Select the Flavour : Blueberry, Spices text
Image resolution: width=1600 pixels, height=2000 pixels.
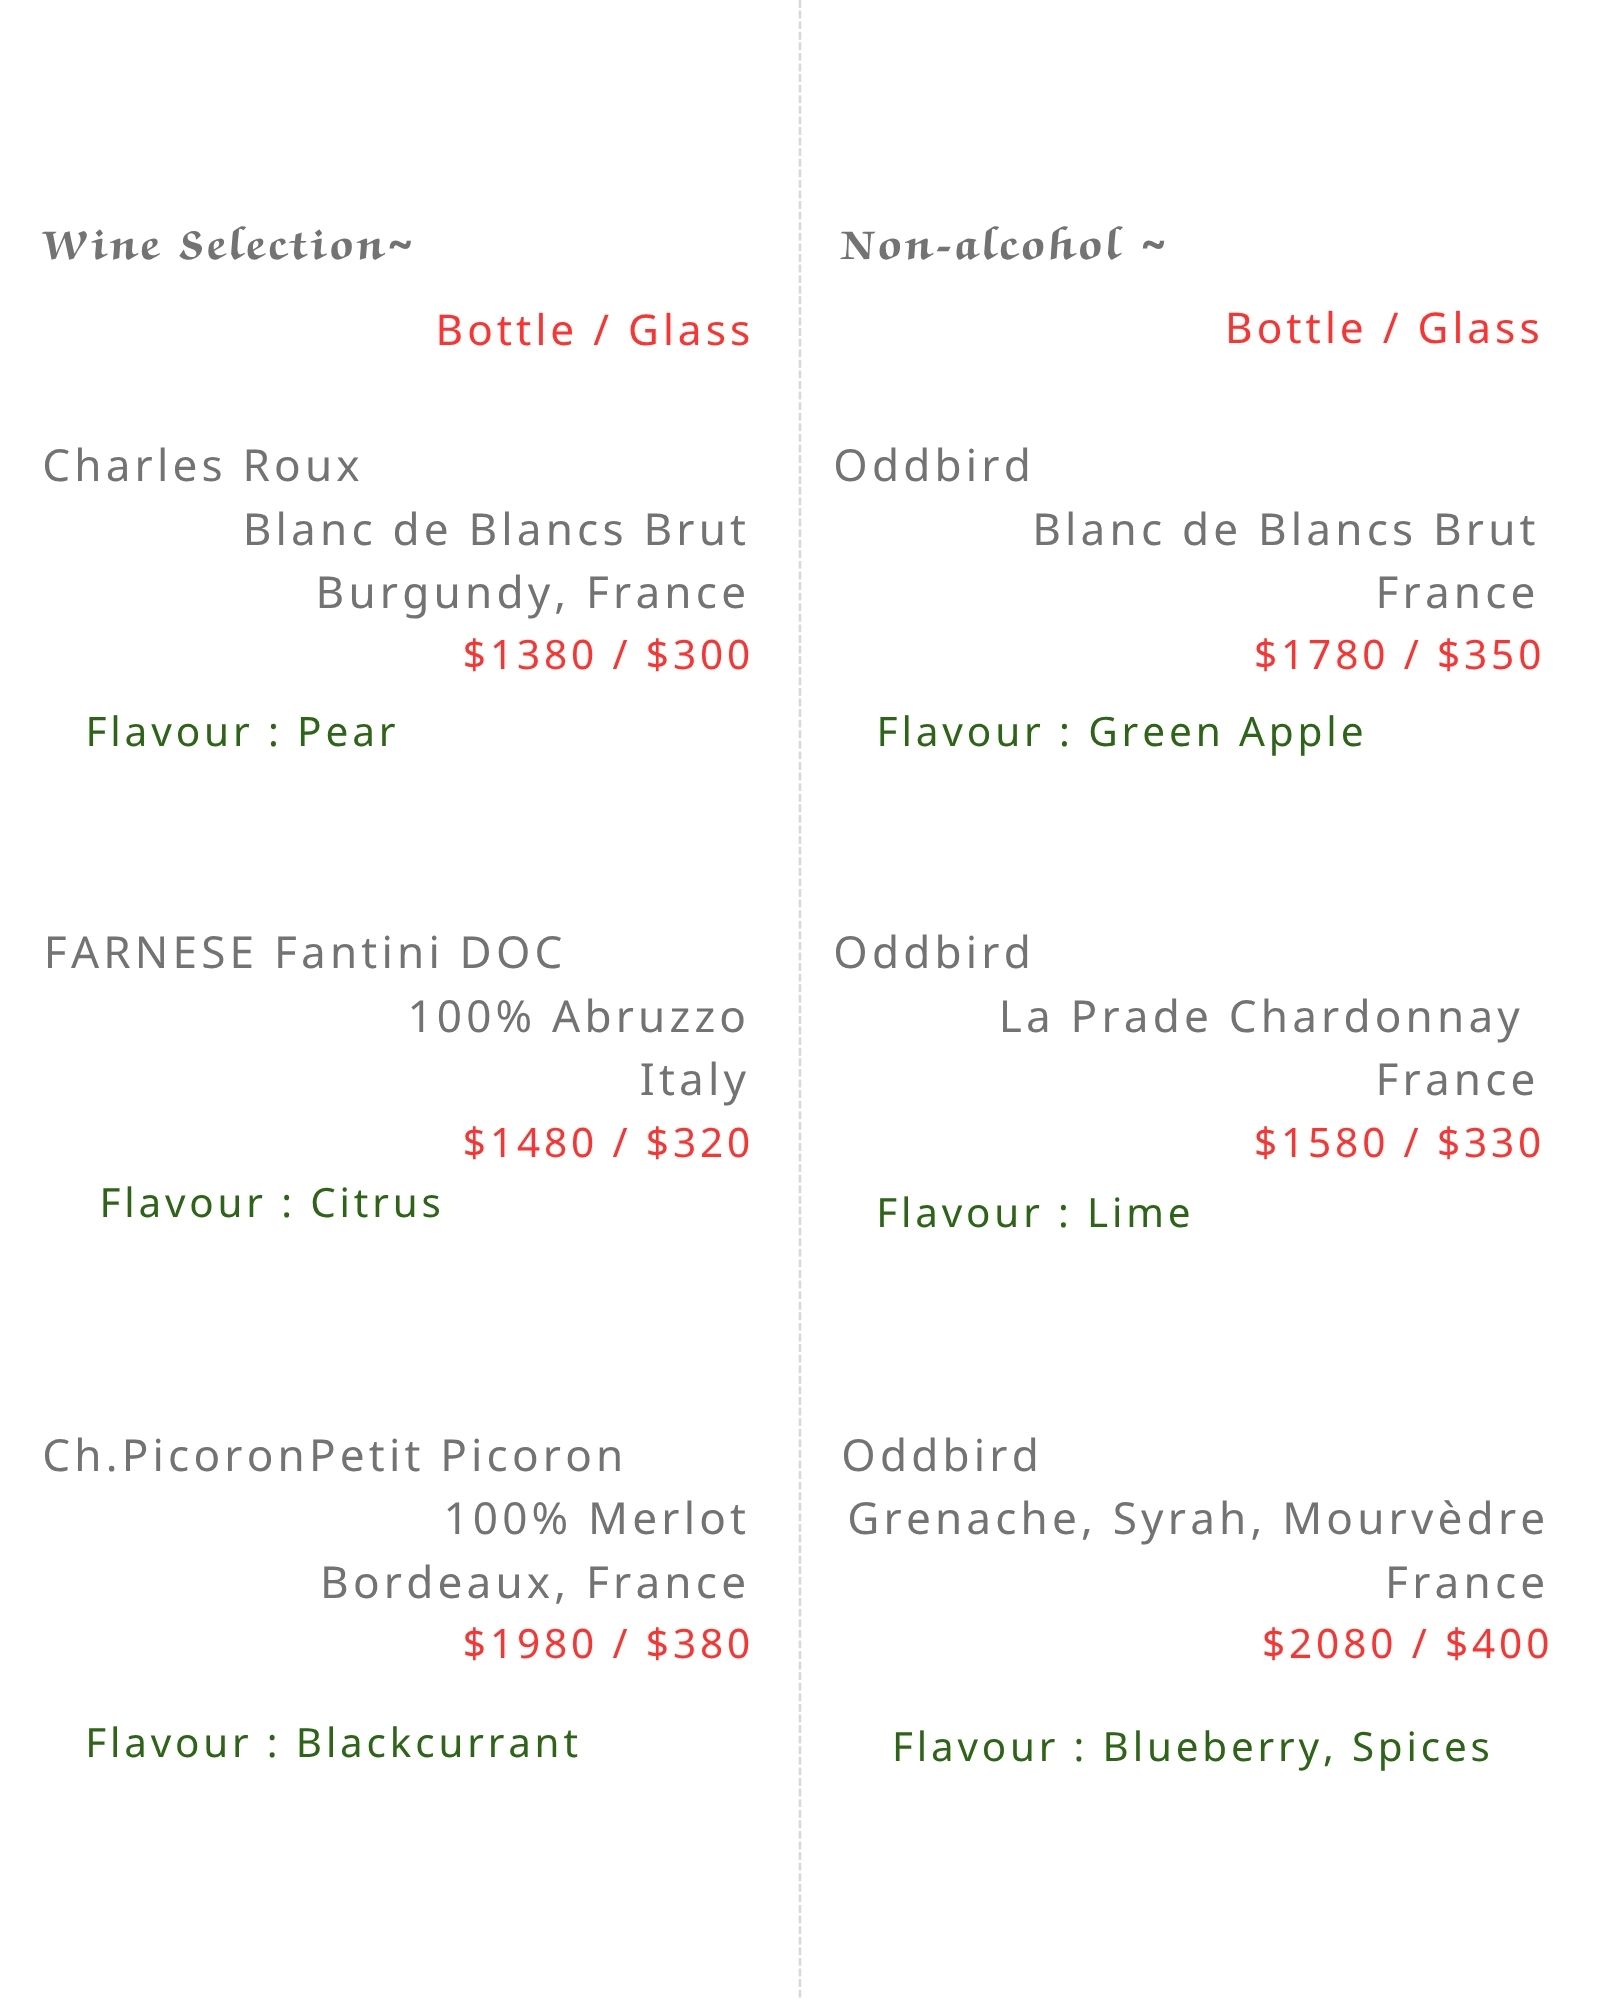1191,1747
